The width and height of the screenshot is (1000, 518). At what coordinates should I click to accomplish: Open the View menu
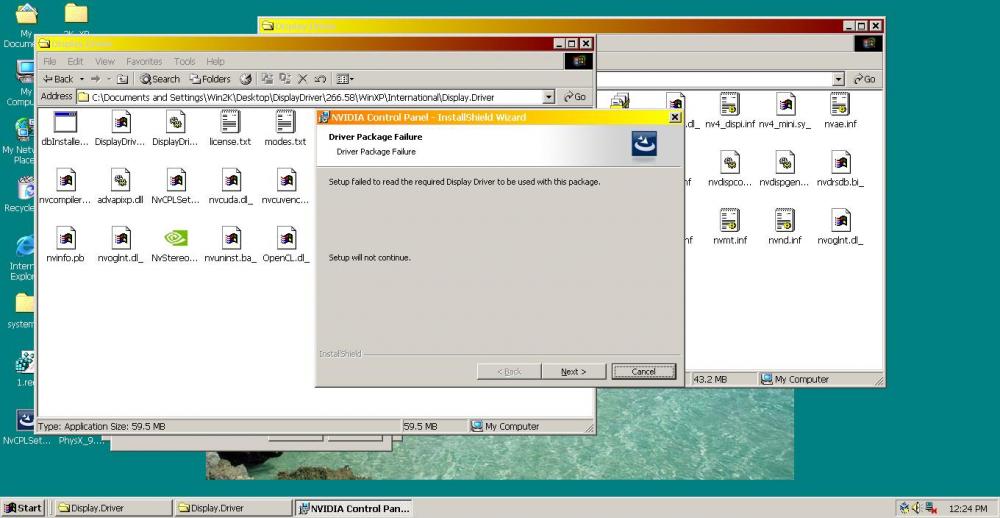pos(105,61)
